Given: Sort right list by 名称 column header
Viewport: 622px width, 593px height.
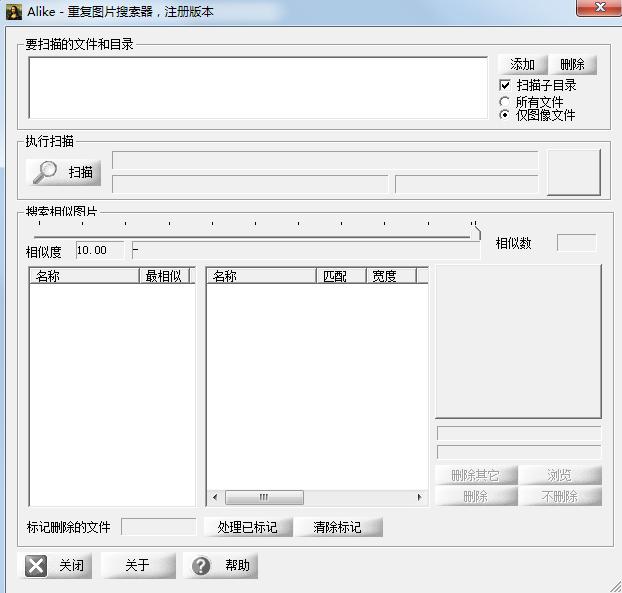Looking at the screenshot, I should [x=261, y=276].
